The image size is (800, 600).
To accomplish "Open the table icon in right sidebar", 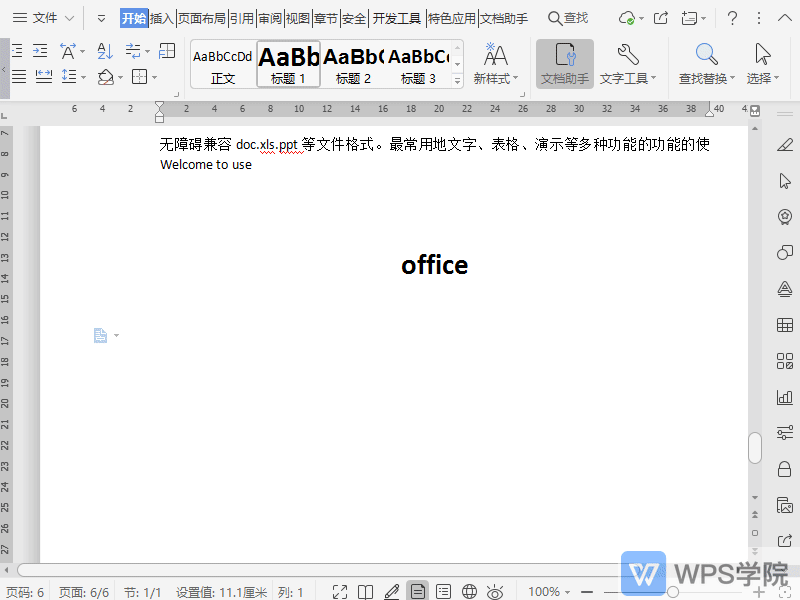I will (x=784, y=325).
